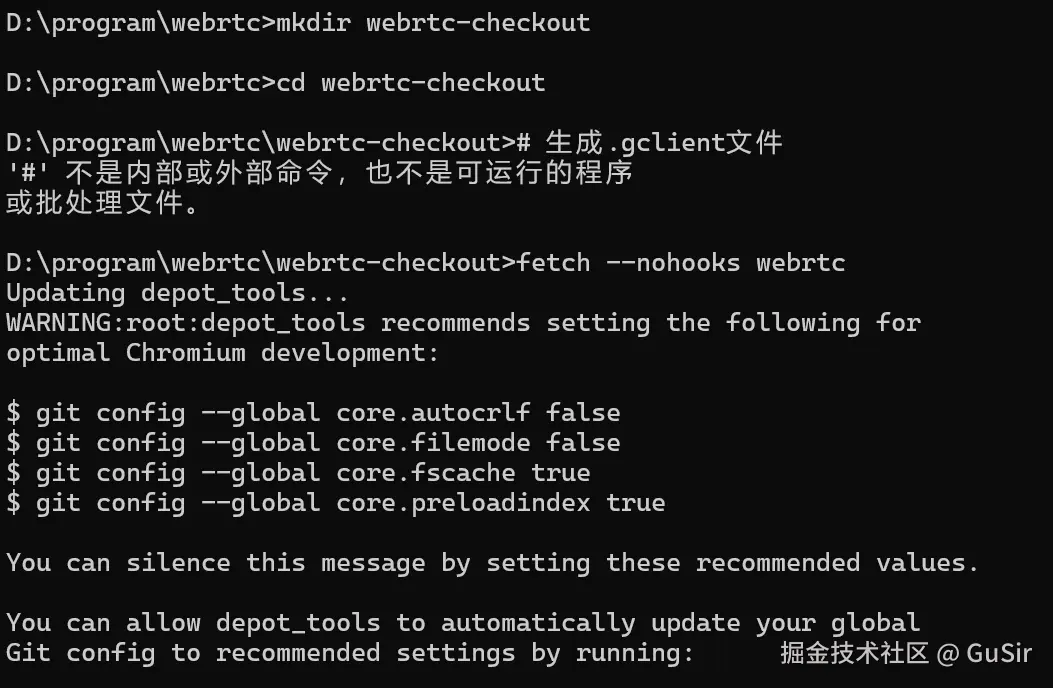Click the Git config to recommended settings line
Image resolution: width=1053 pixels, height=688 pixels.
pos(350,653)
